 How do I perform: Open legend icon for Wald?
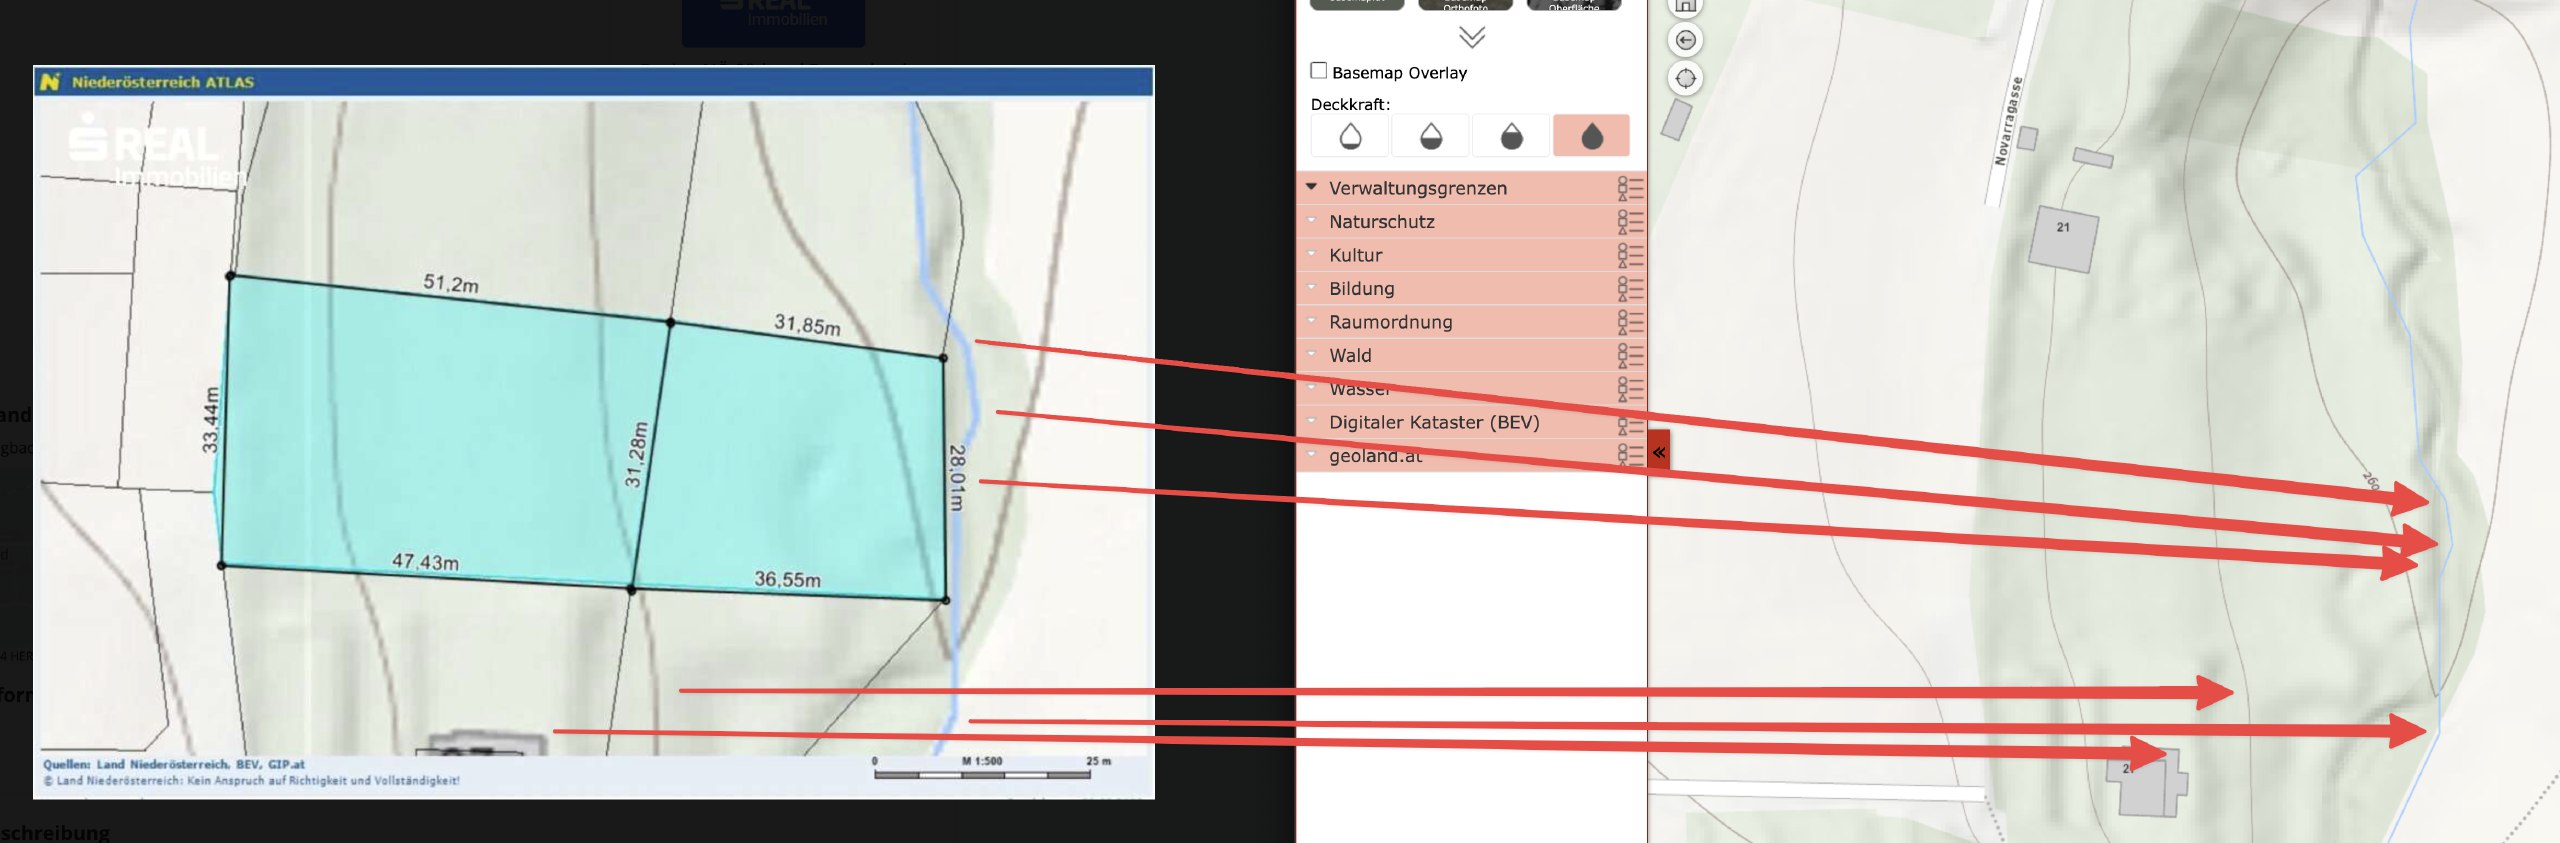1630,355
